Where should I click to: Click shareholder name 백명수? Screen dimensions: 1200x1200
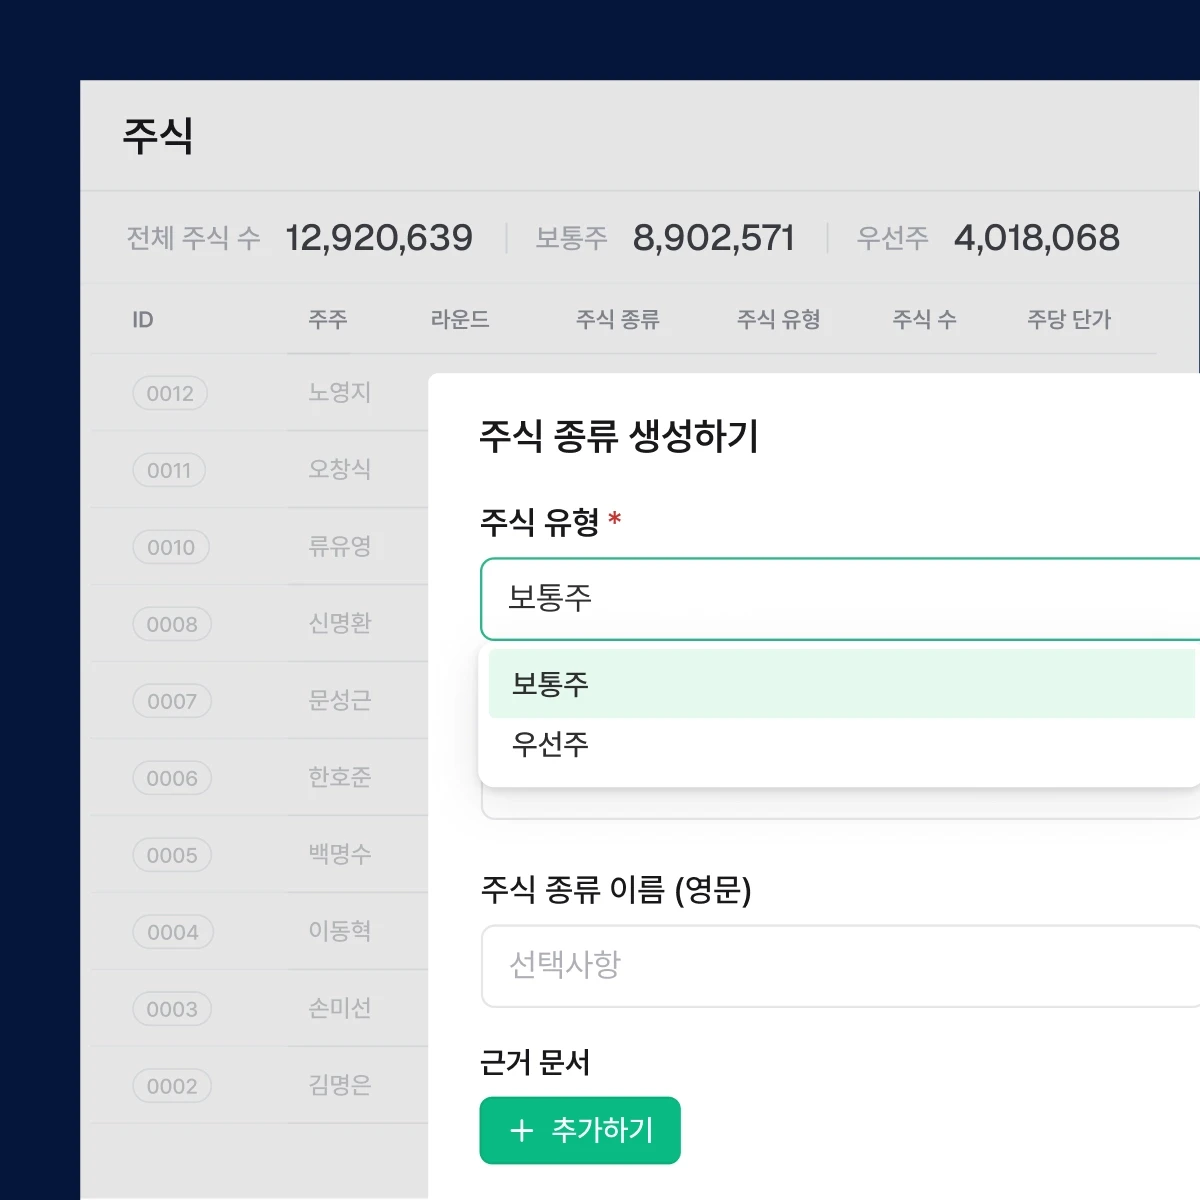tap(338, 854)
